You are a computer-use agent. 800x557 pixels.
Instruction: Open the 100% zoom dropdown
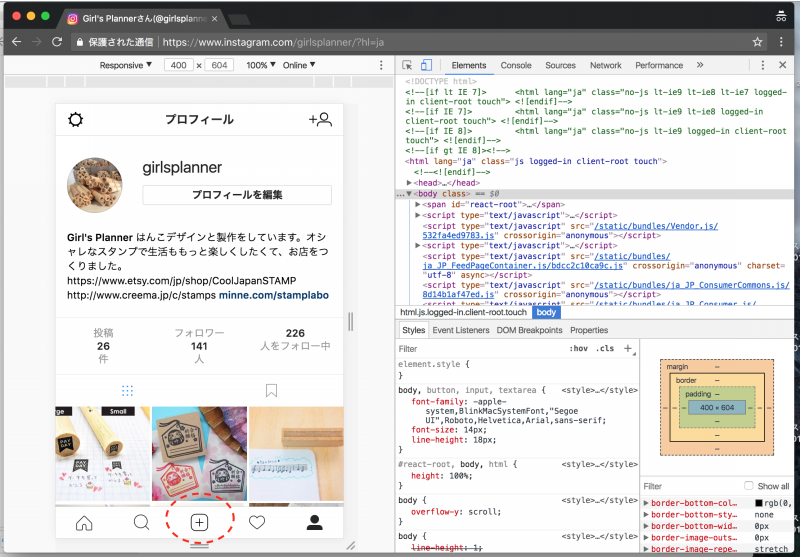(261, 65)
